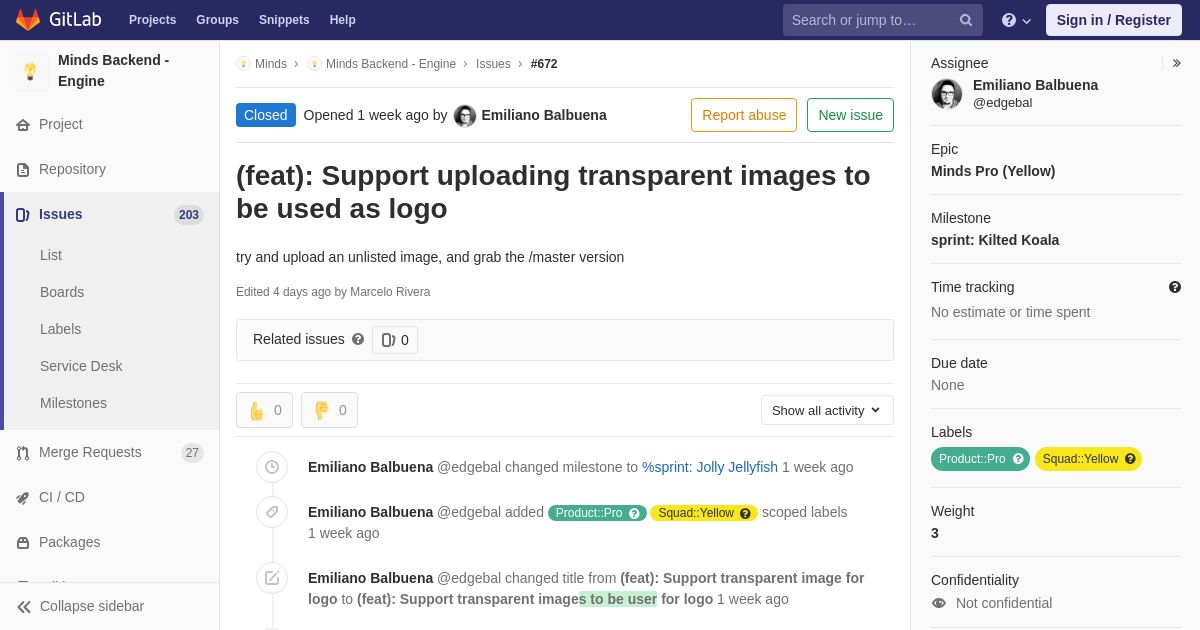The width and height of the screenshot is (1200, 630).
Task: Click help icon on Squad::Yellow sidebar label
Action: (1130, 459)
